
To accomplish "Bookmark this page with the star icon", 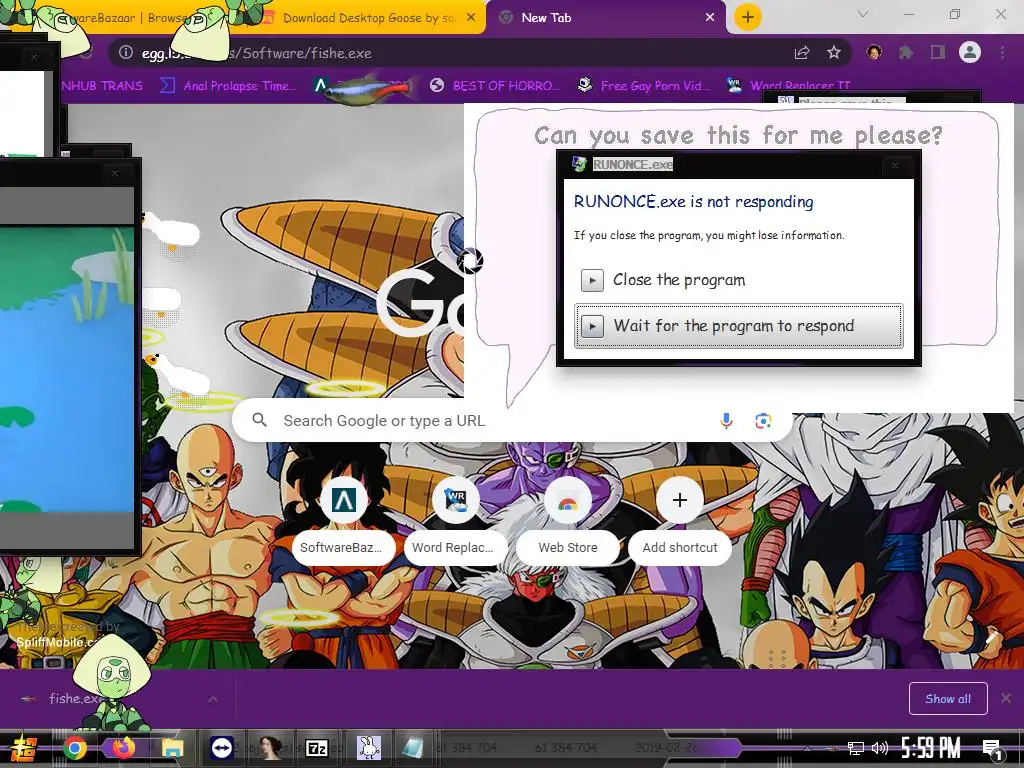I will click(x=833, y=53).
